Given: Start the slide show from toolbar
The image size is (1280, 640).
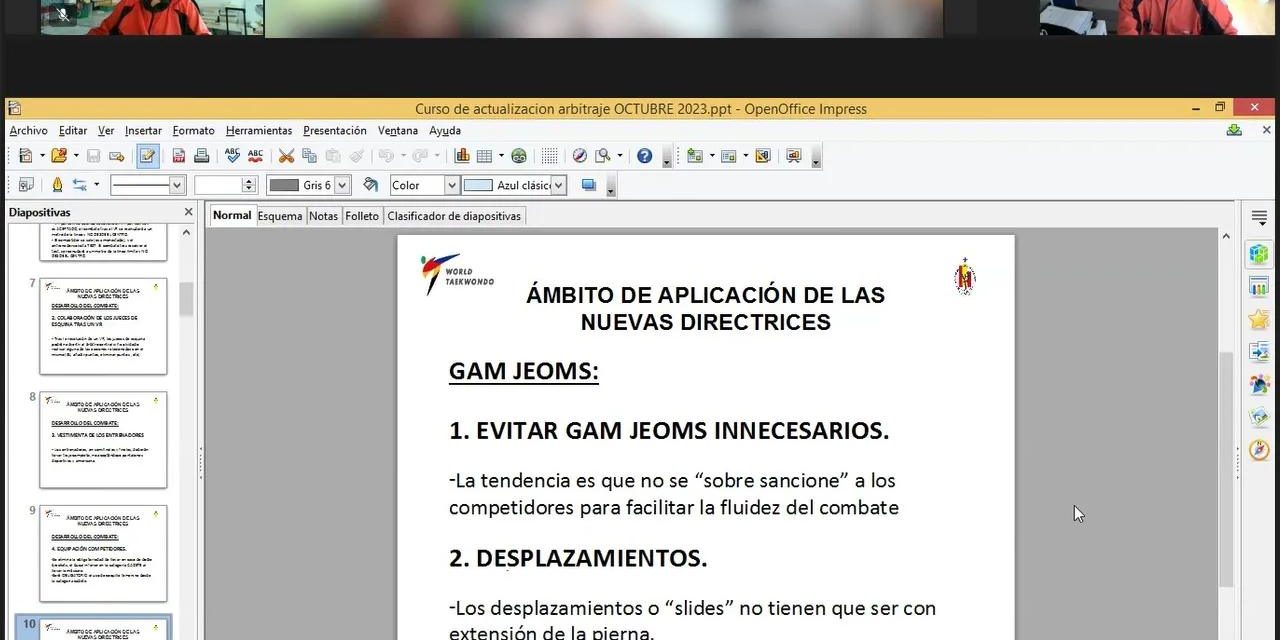Looking at the screenshot, I should tap(794, 156).
